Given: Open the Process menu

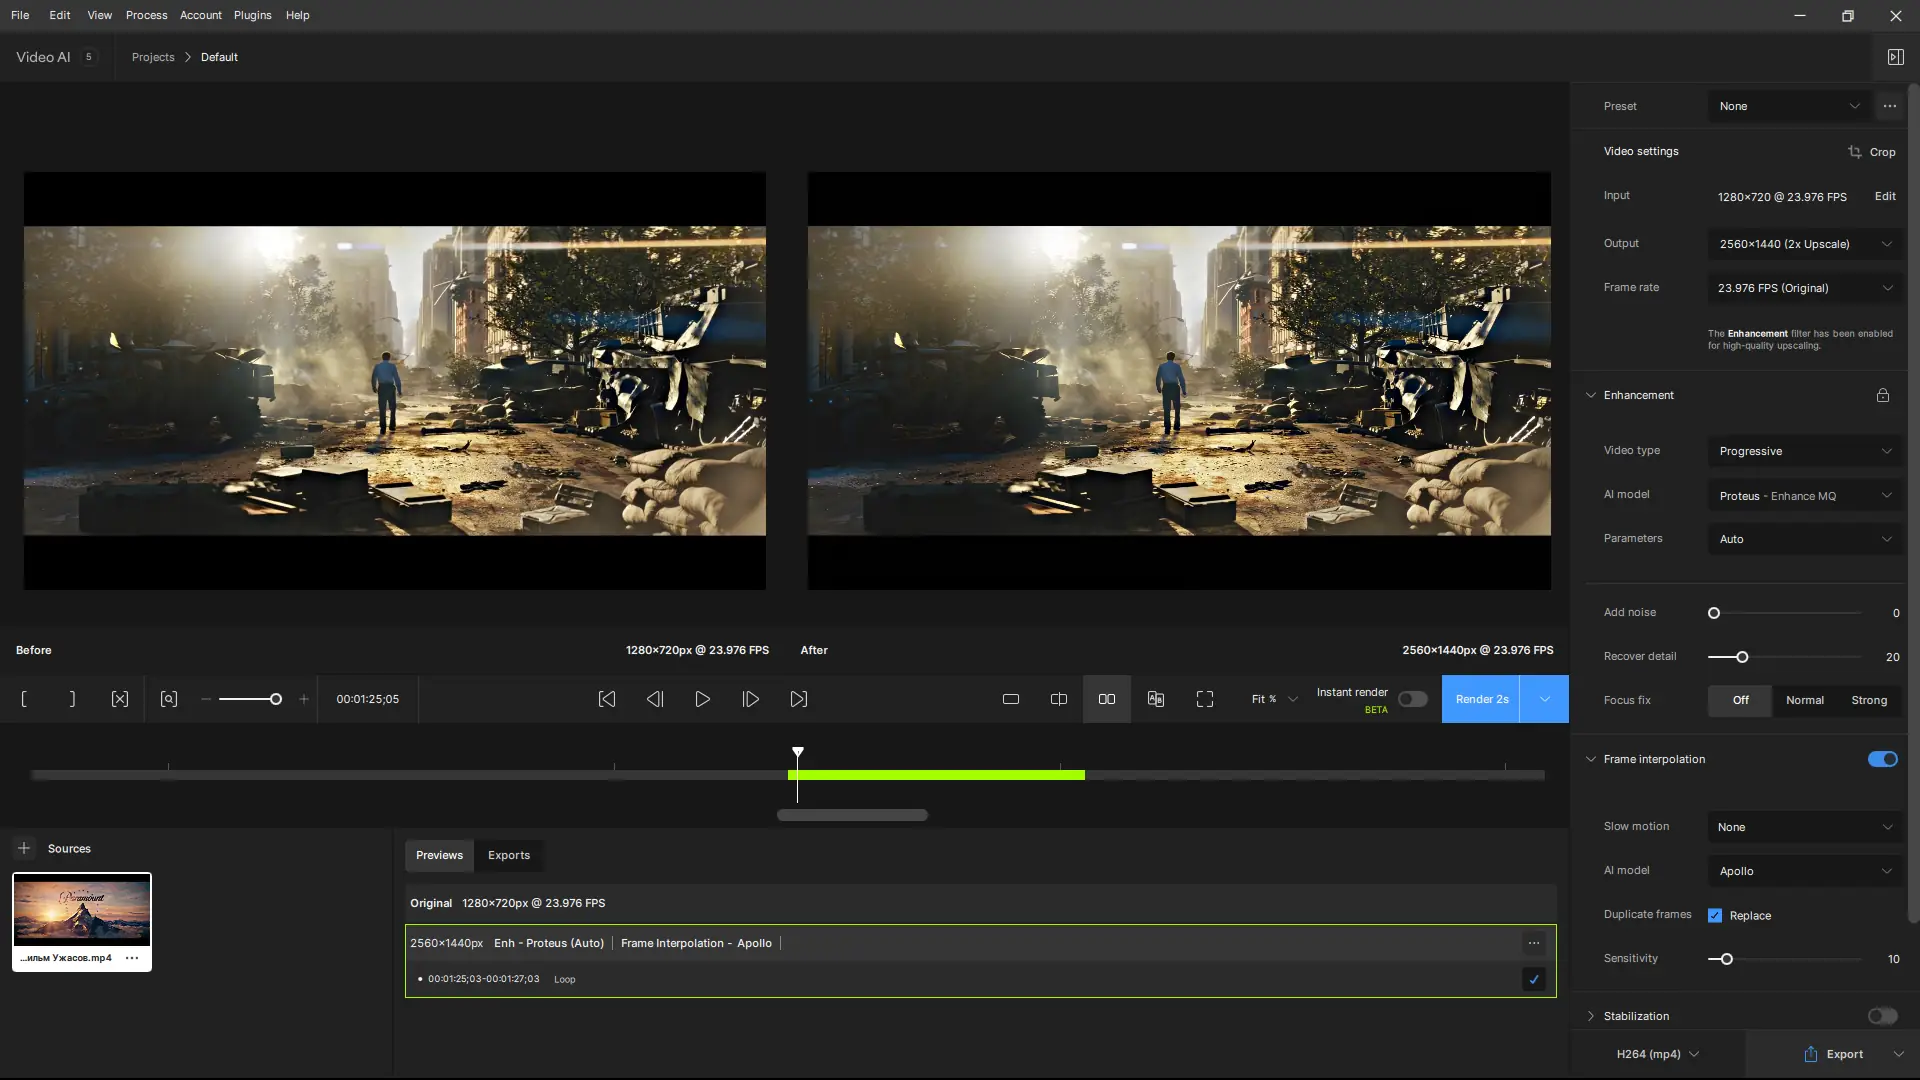Looking at the screenshot, I should tap(146, 15).
